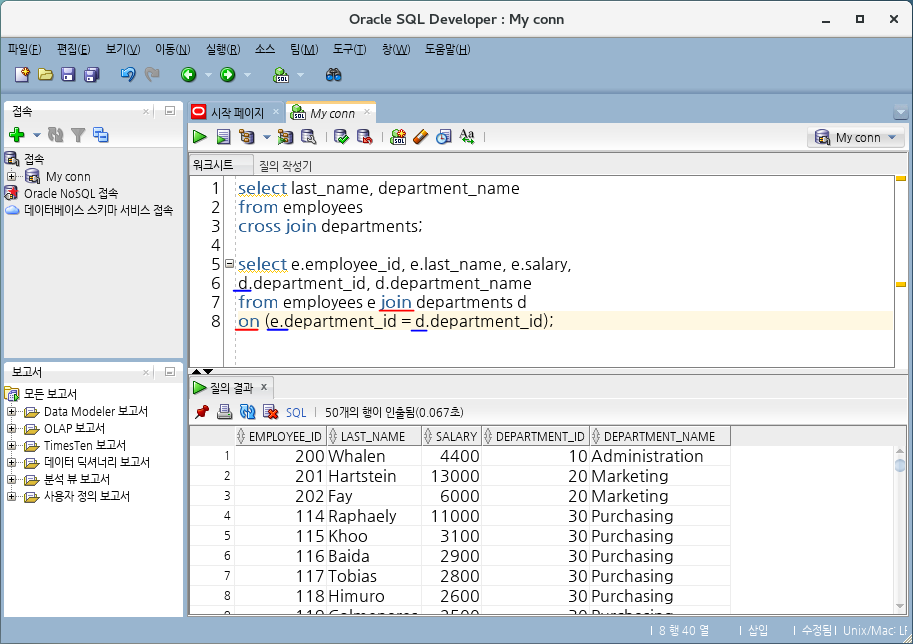The height and width of the screenshot is (644, 913).
Task: Open the tab list dropdown at editor right
Action: coord(900,112)
